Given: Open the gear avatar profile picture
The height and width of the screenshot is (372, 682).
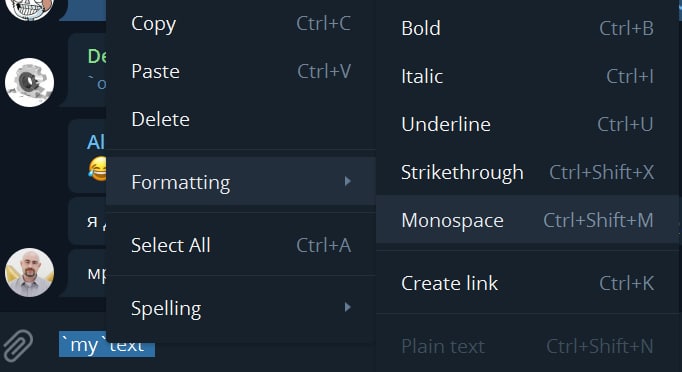Looking at the screenshot, I should click(30, 82).
